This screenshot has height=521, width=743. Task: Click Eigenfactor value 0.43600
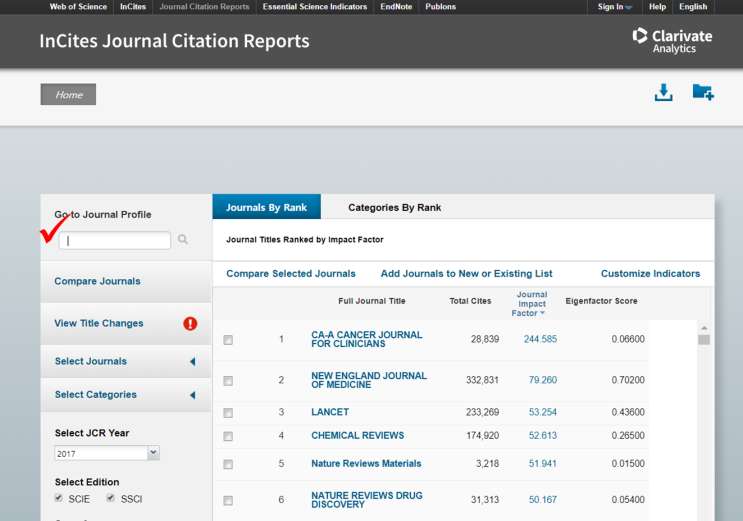(628, 412)
